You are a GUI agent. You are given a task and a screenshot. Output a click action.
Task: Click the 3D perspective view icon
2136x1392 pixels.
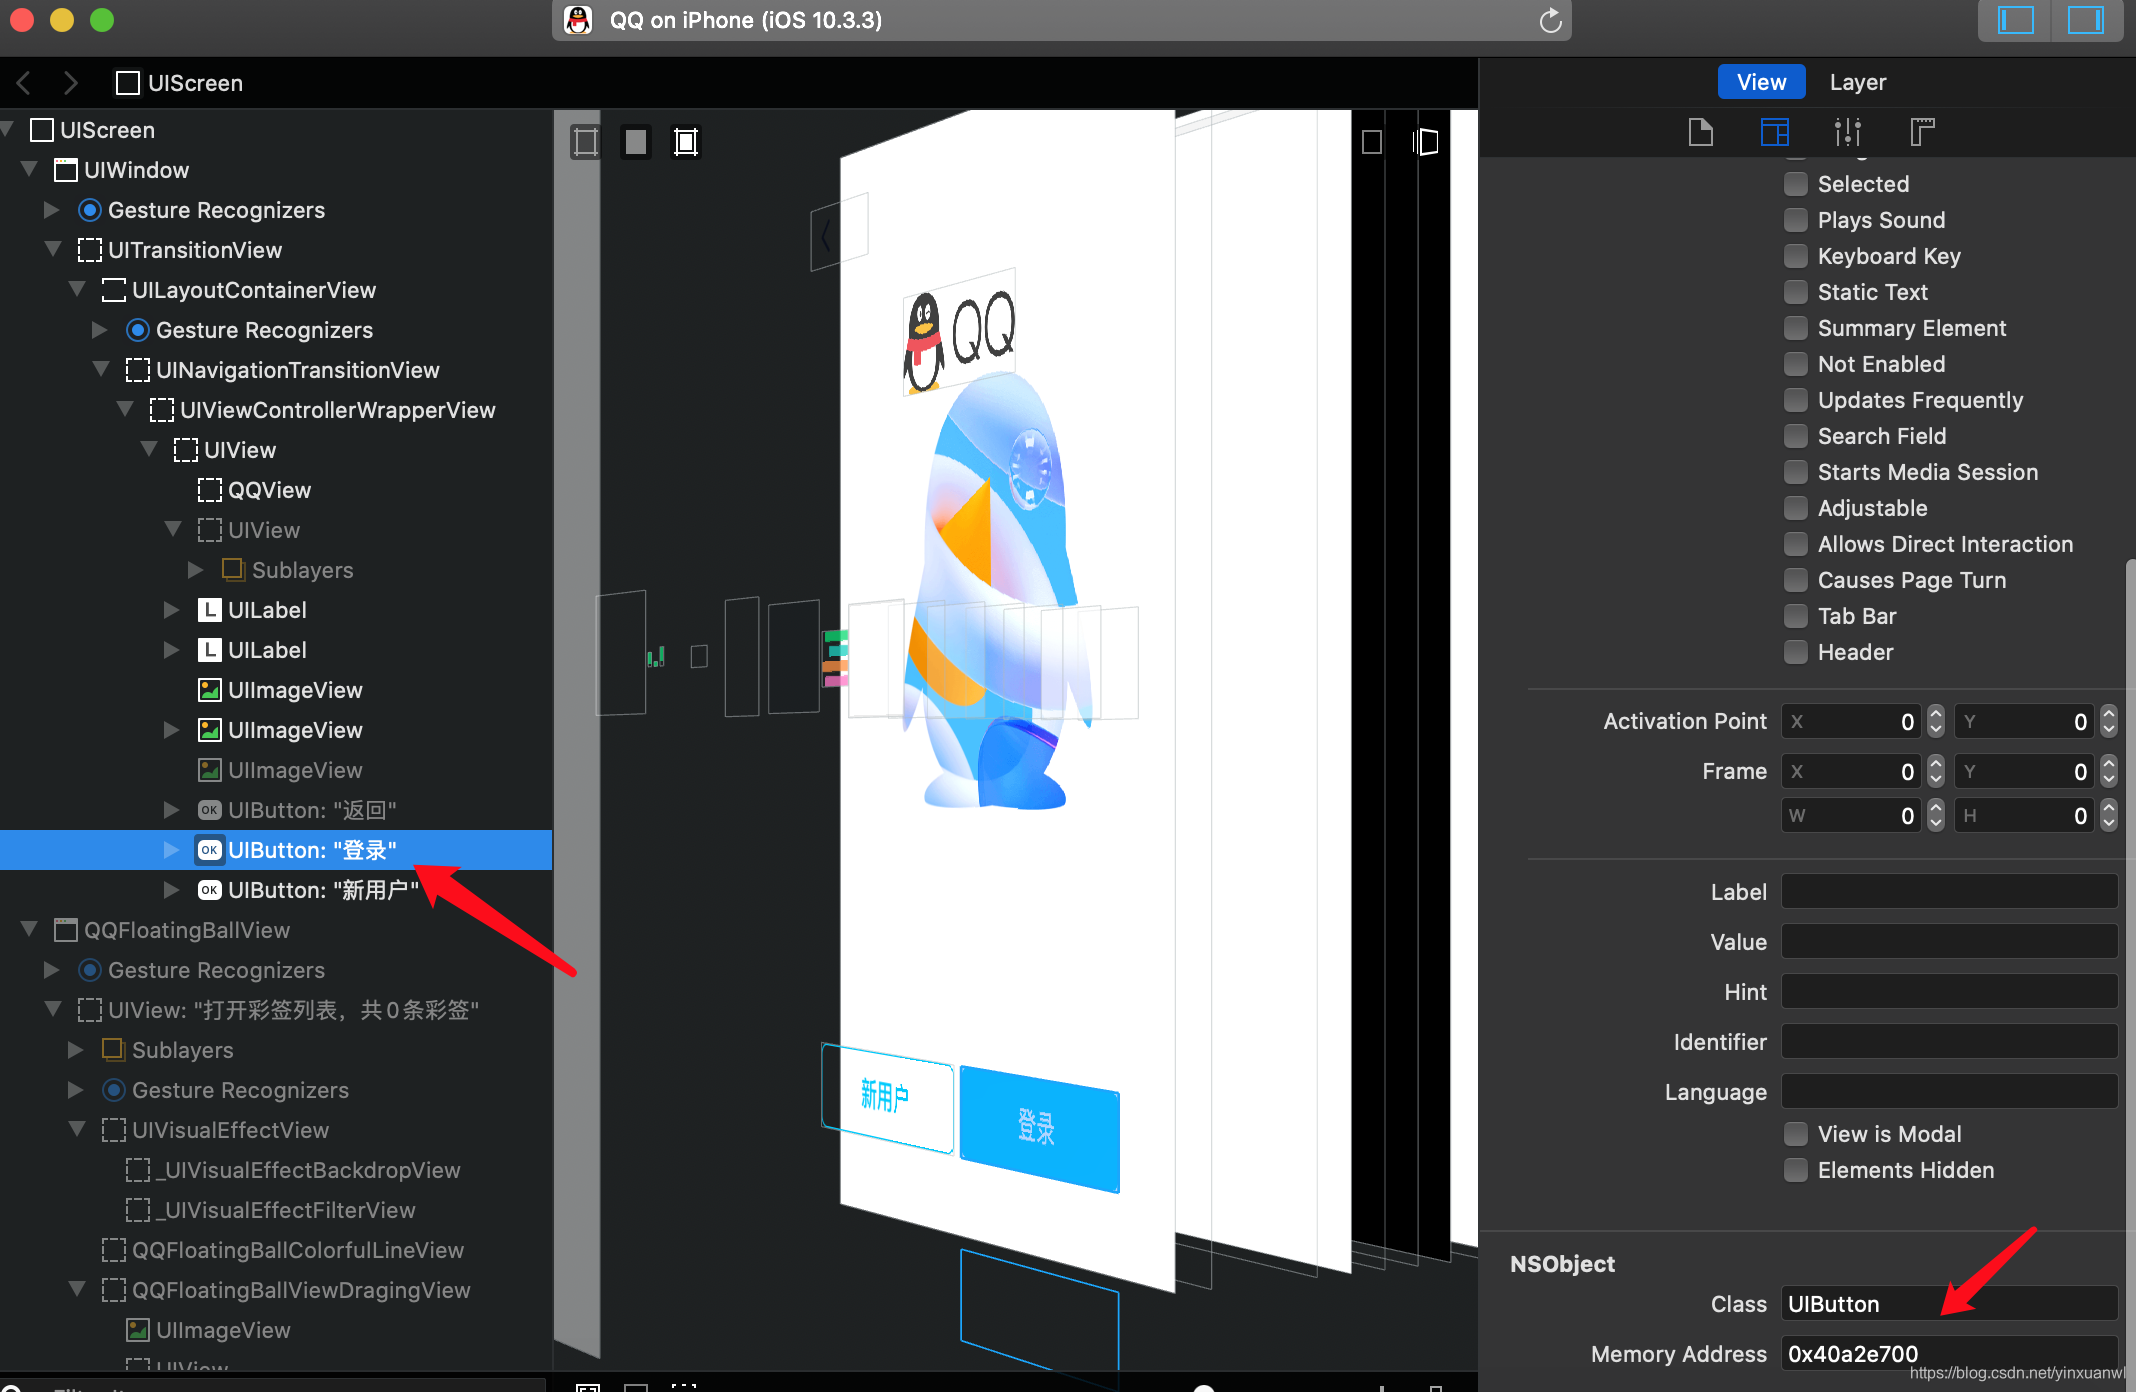pyautogui.click(x=1426, y=142)
